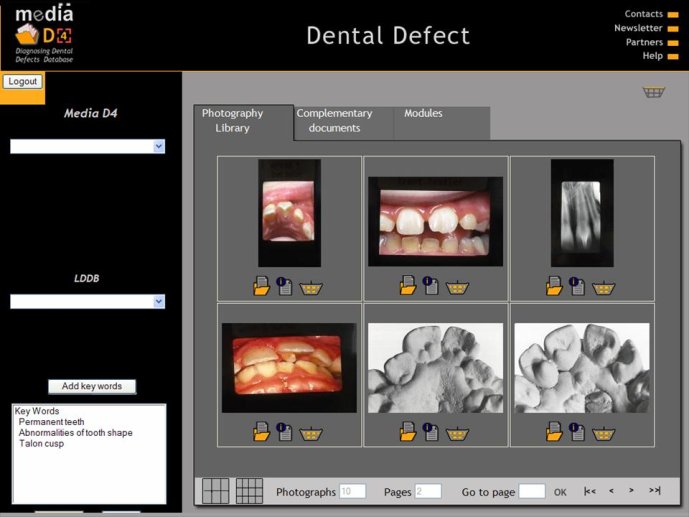This screenshot has height=517, width=689.
Task: Click the Add key words button
Action: tap(92, 386)
